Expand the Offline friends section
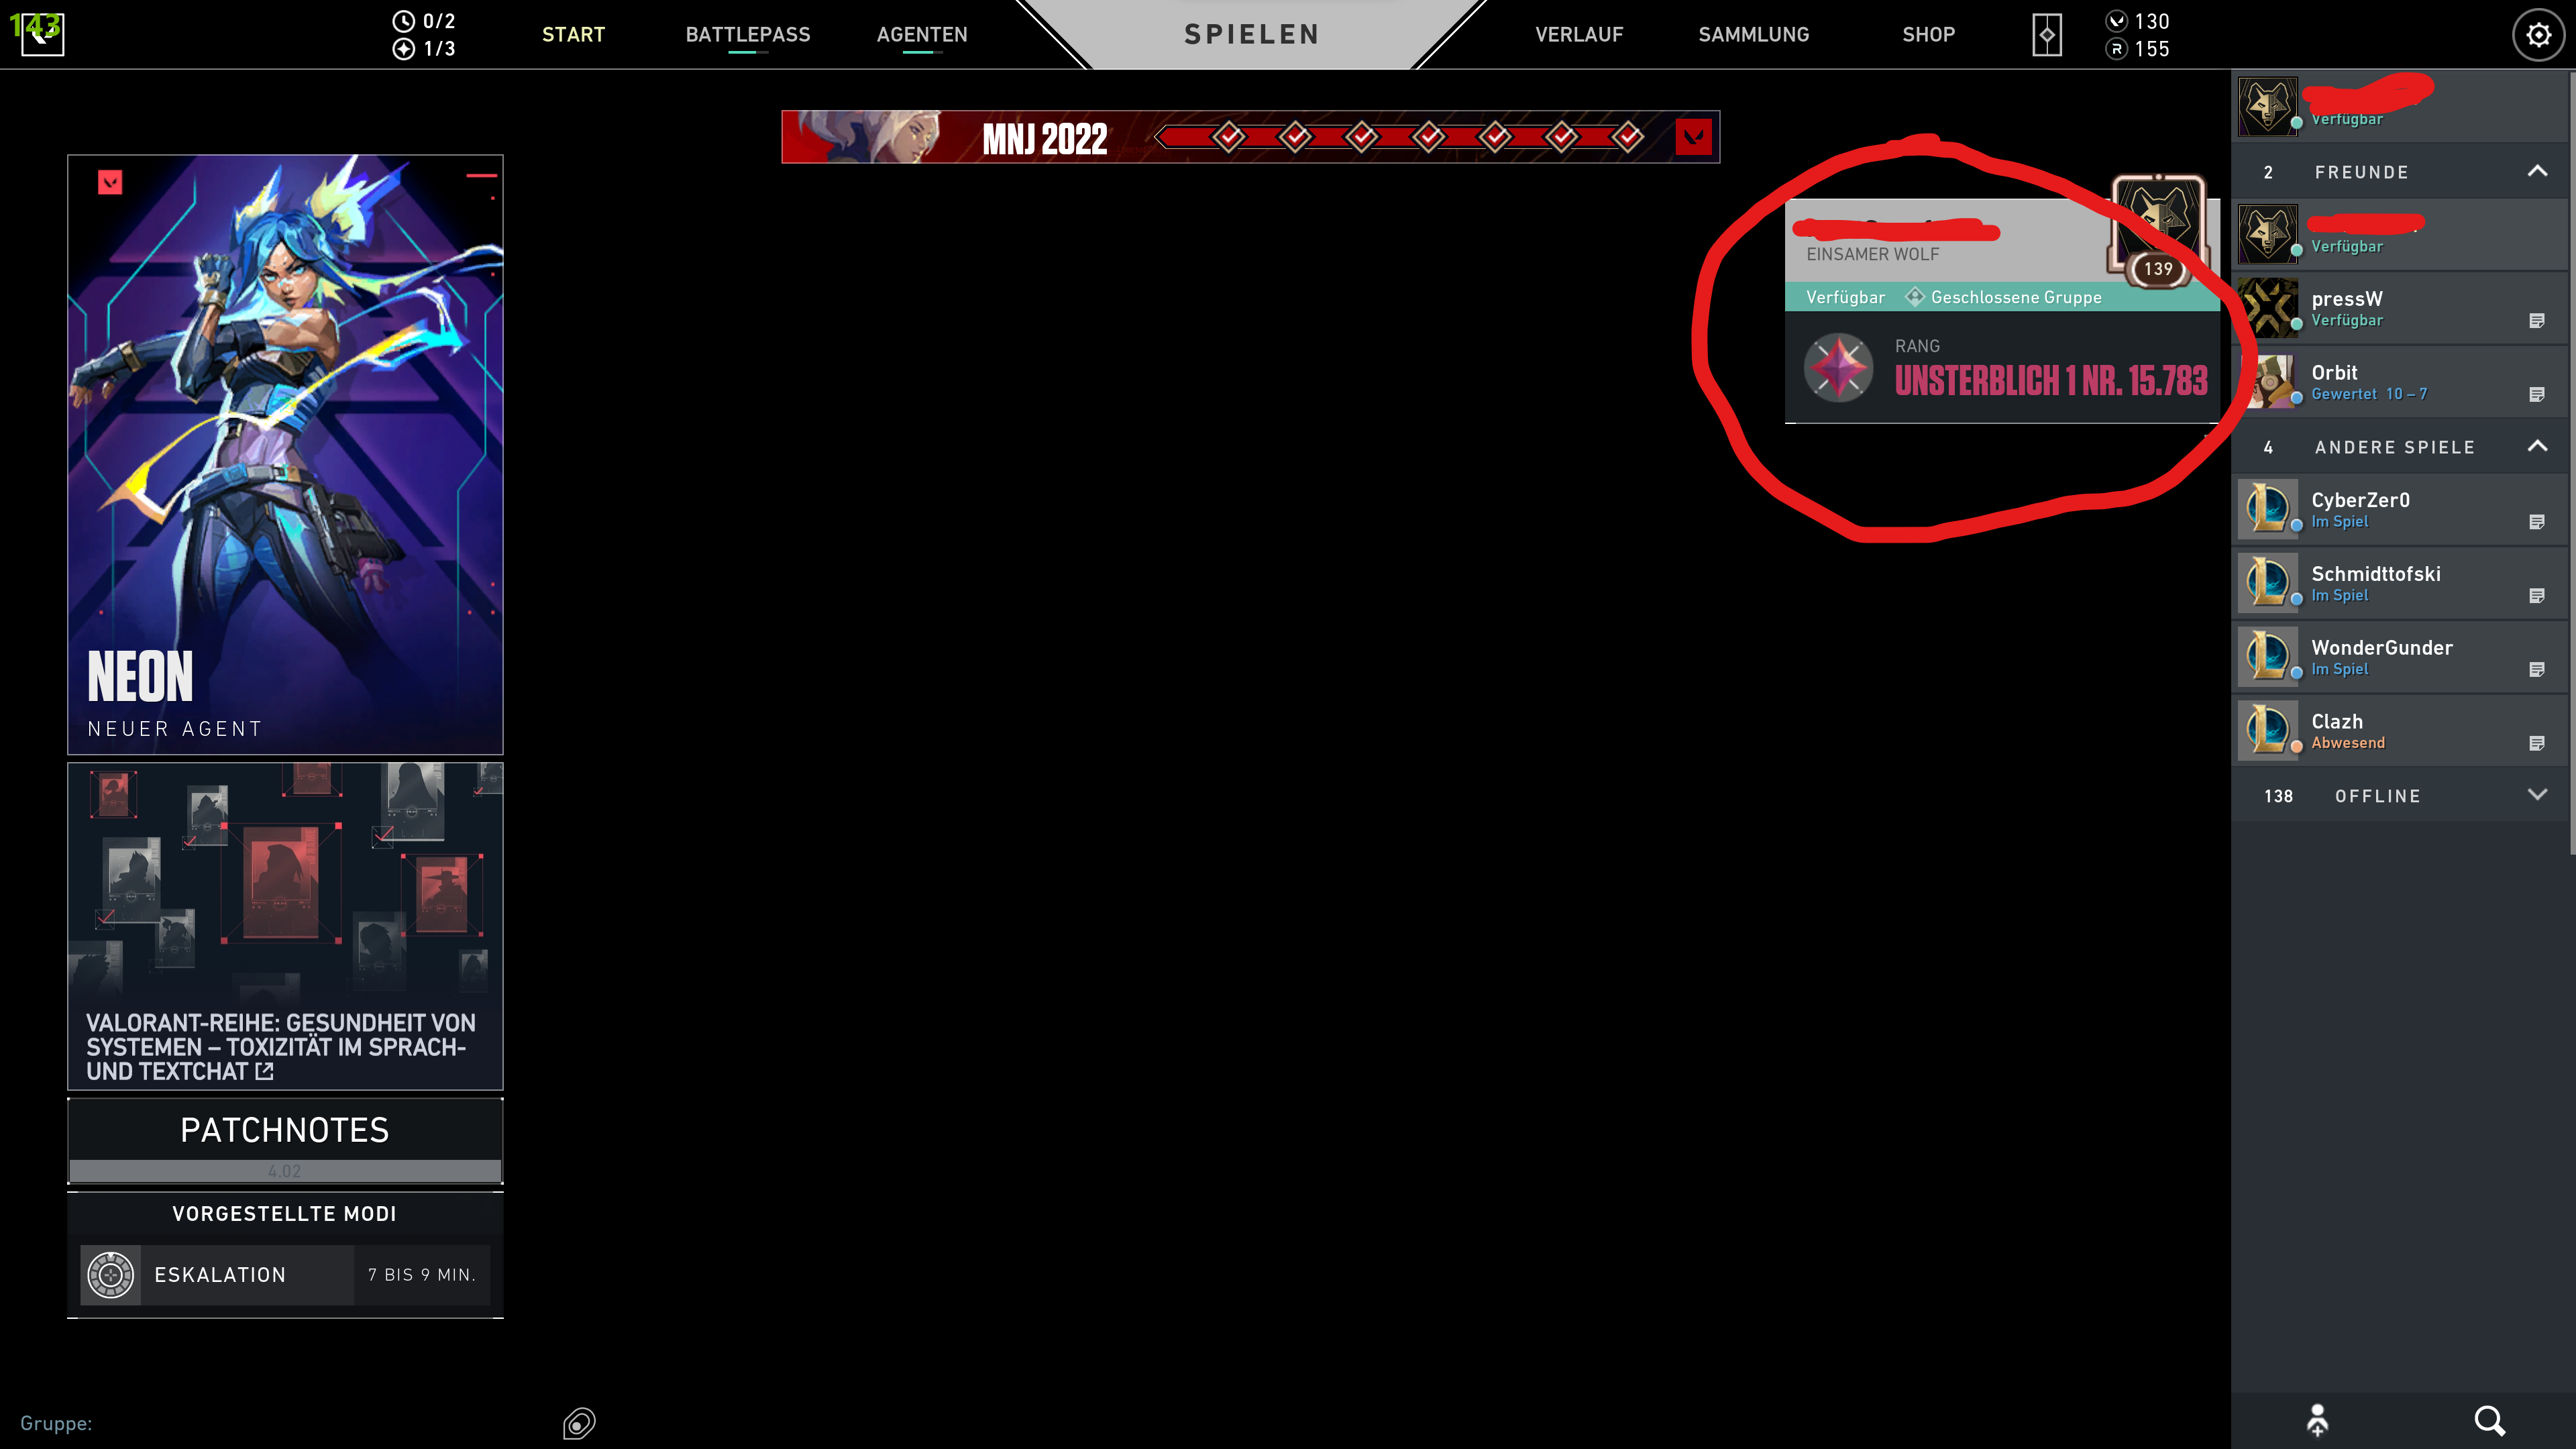The height and width of the screenshot is (1449, 2576). tap(2537, 795)
